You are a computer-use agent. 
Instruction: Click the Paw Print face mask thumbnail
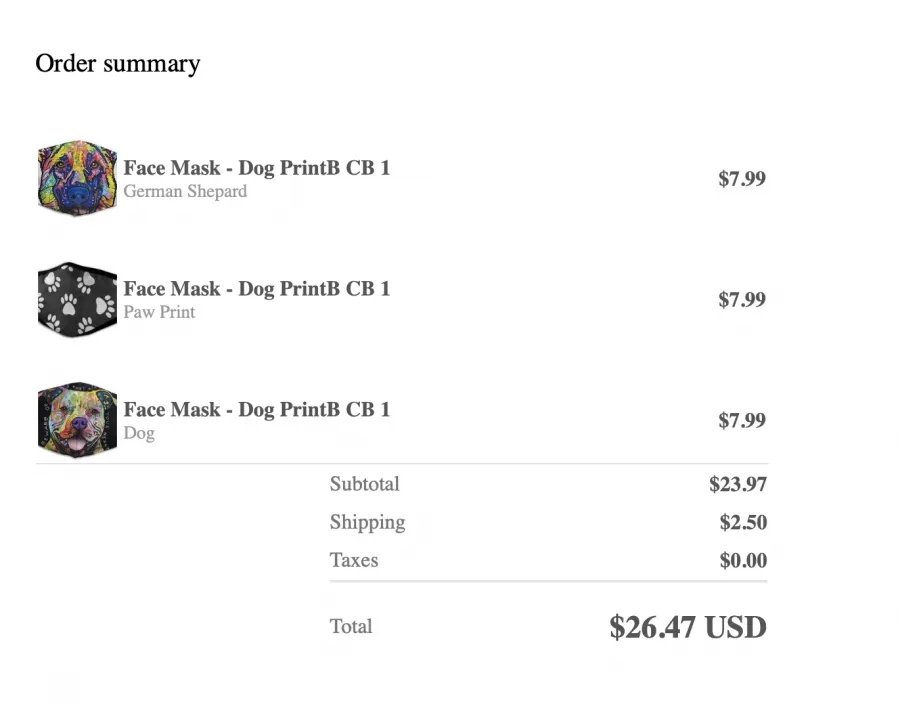click(77, 300)
